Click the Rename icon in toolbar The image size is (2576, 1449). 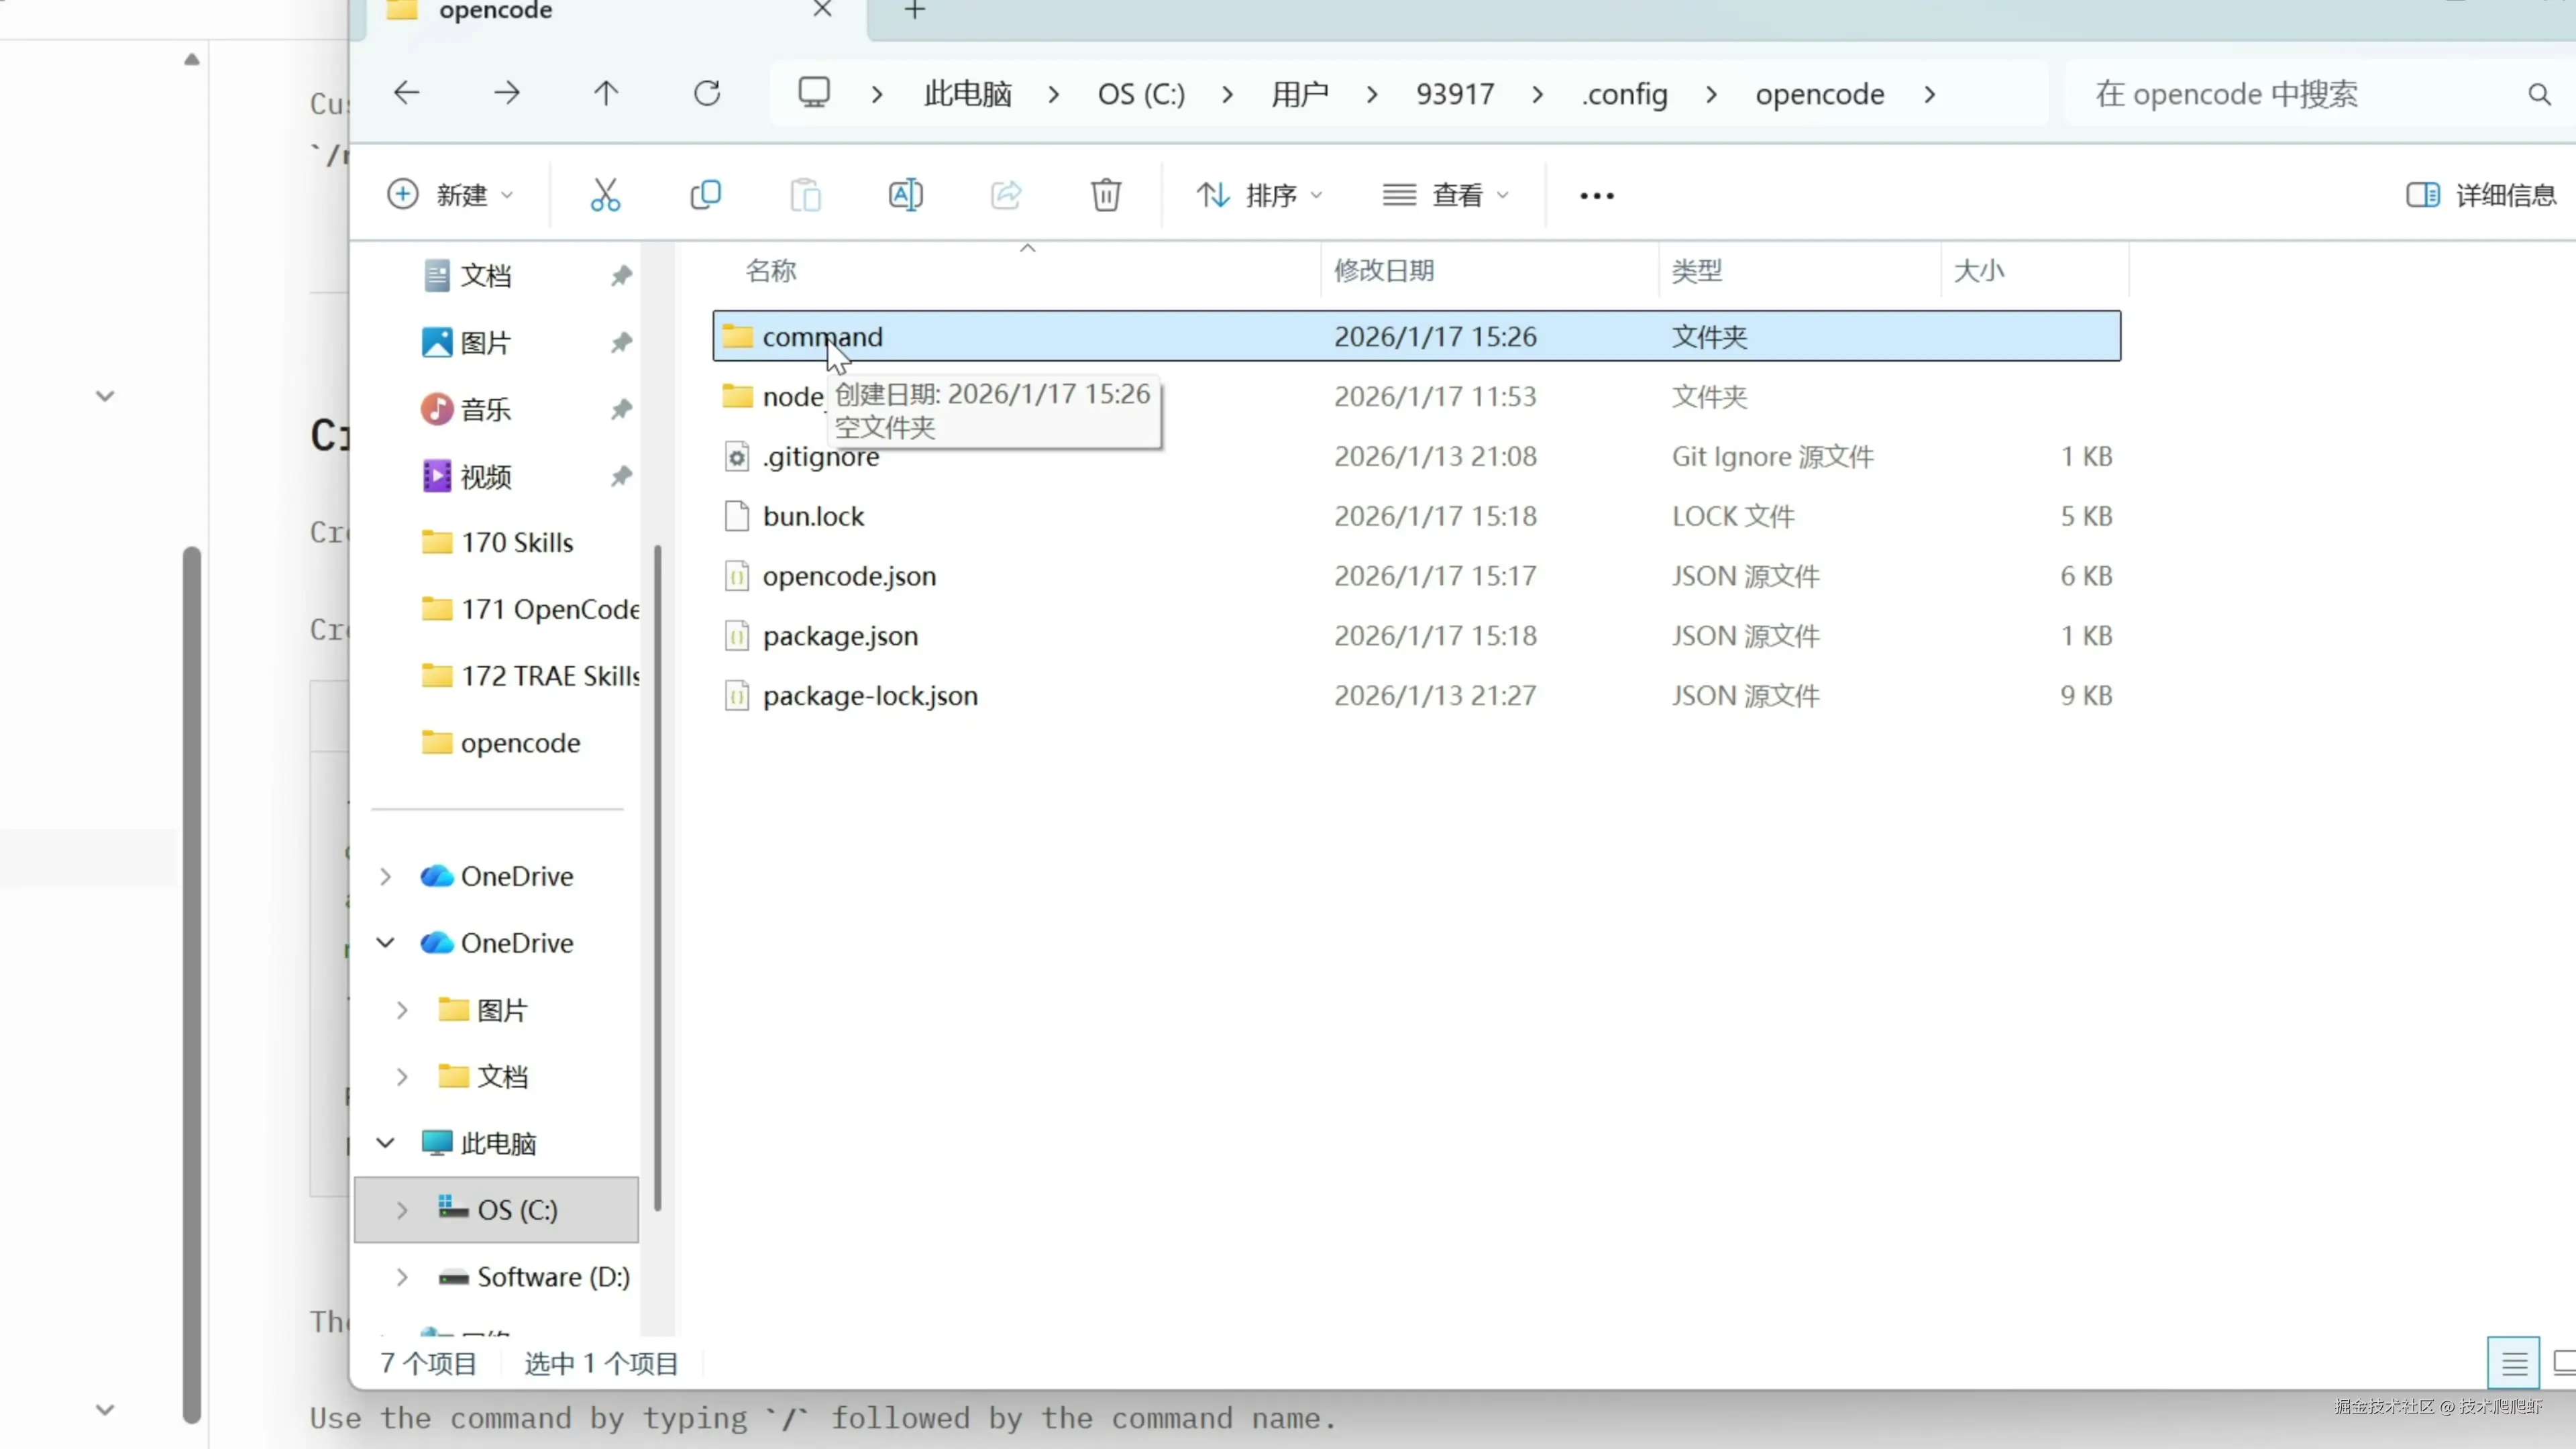[x=905, y=195]
